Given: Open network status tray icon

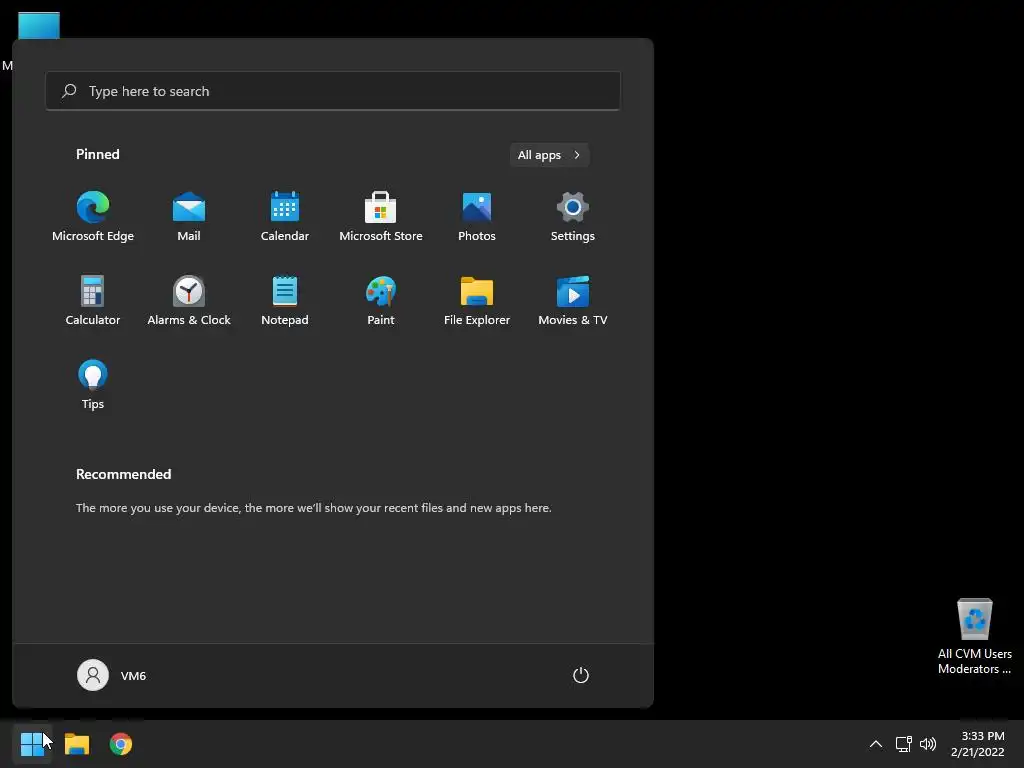Looking at the screenshot, I should pos(903,744).
